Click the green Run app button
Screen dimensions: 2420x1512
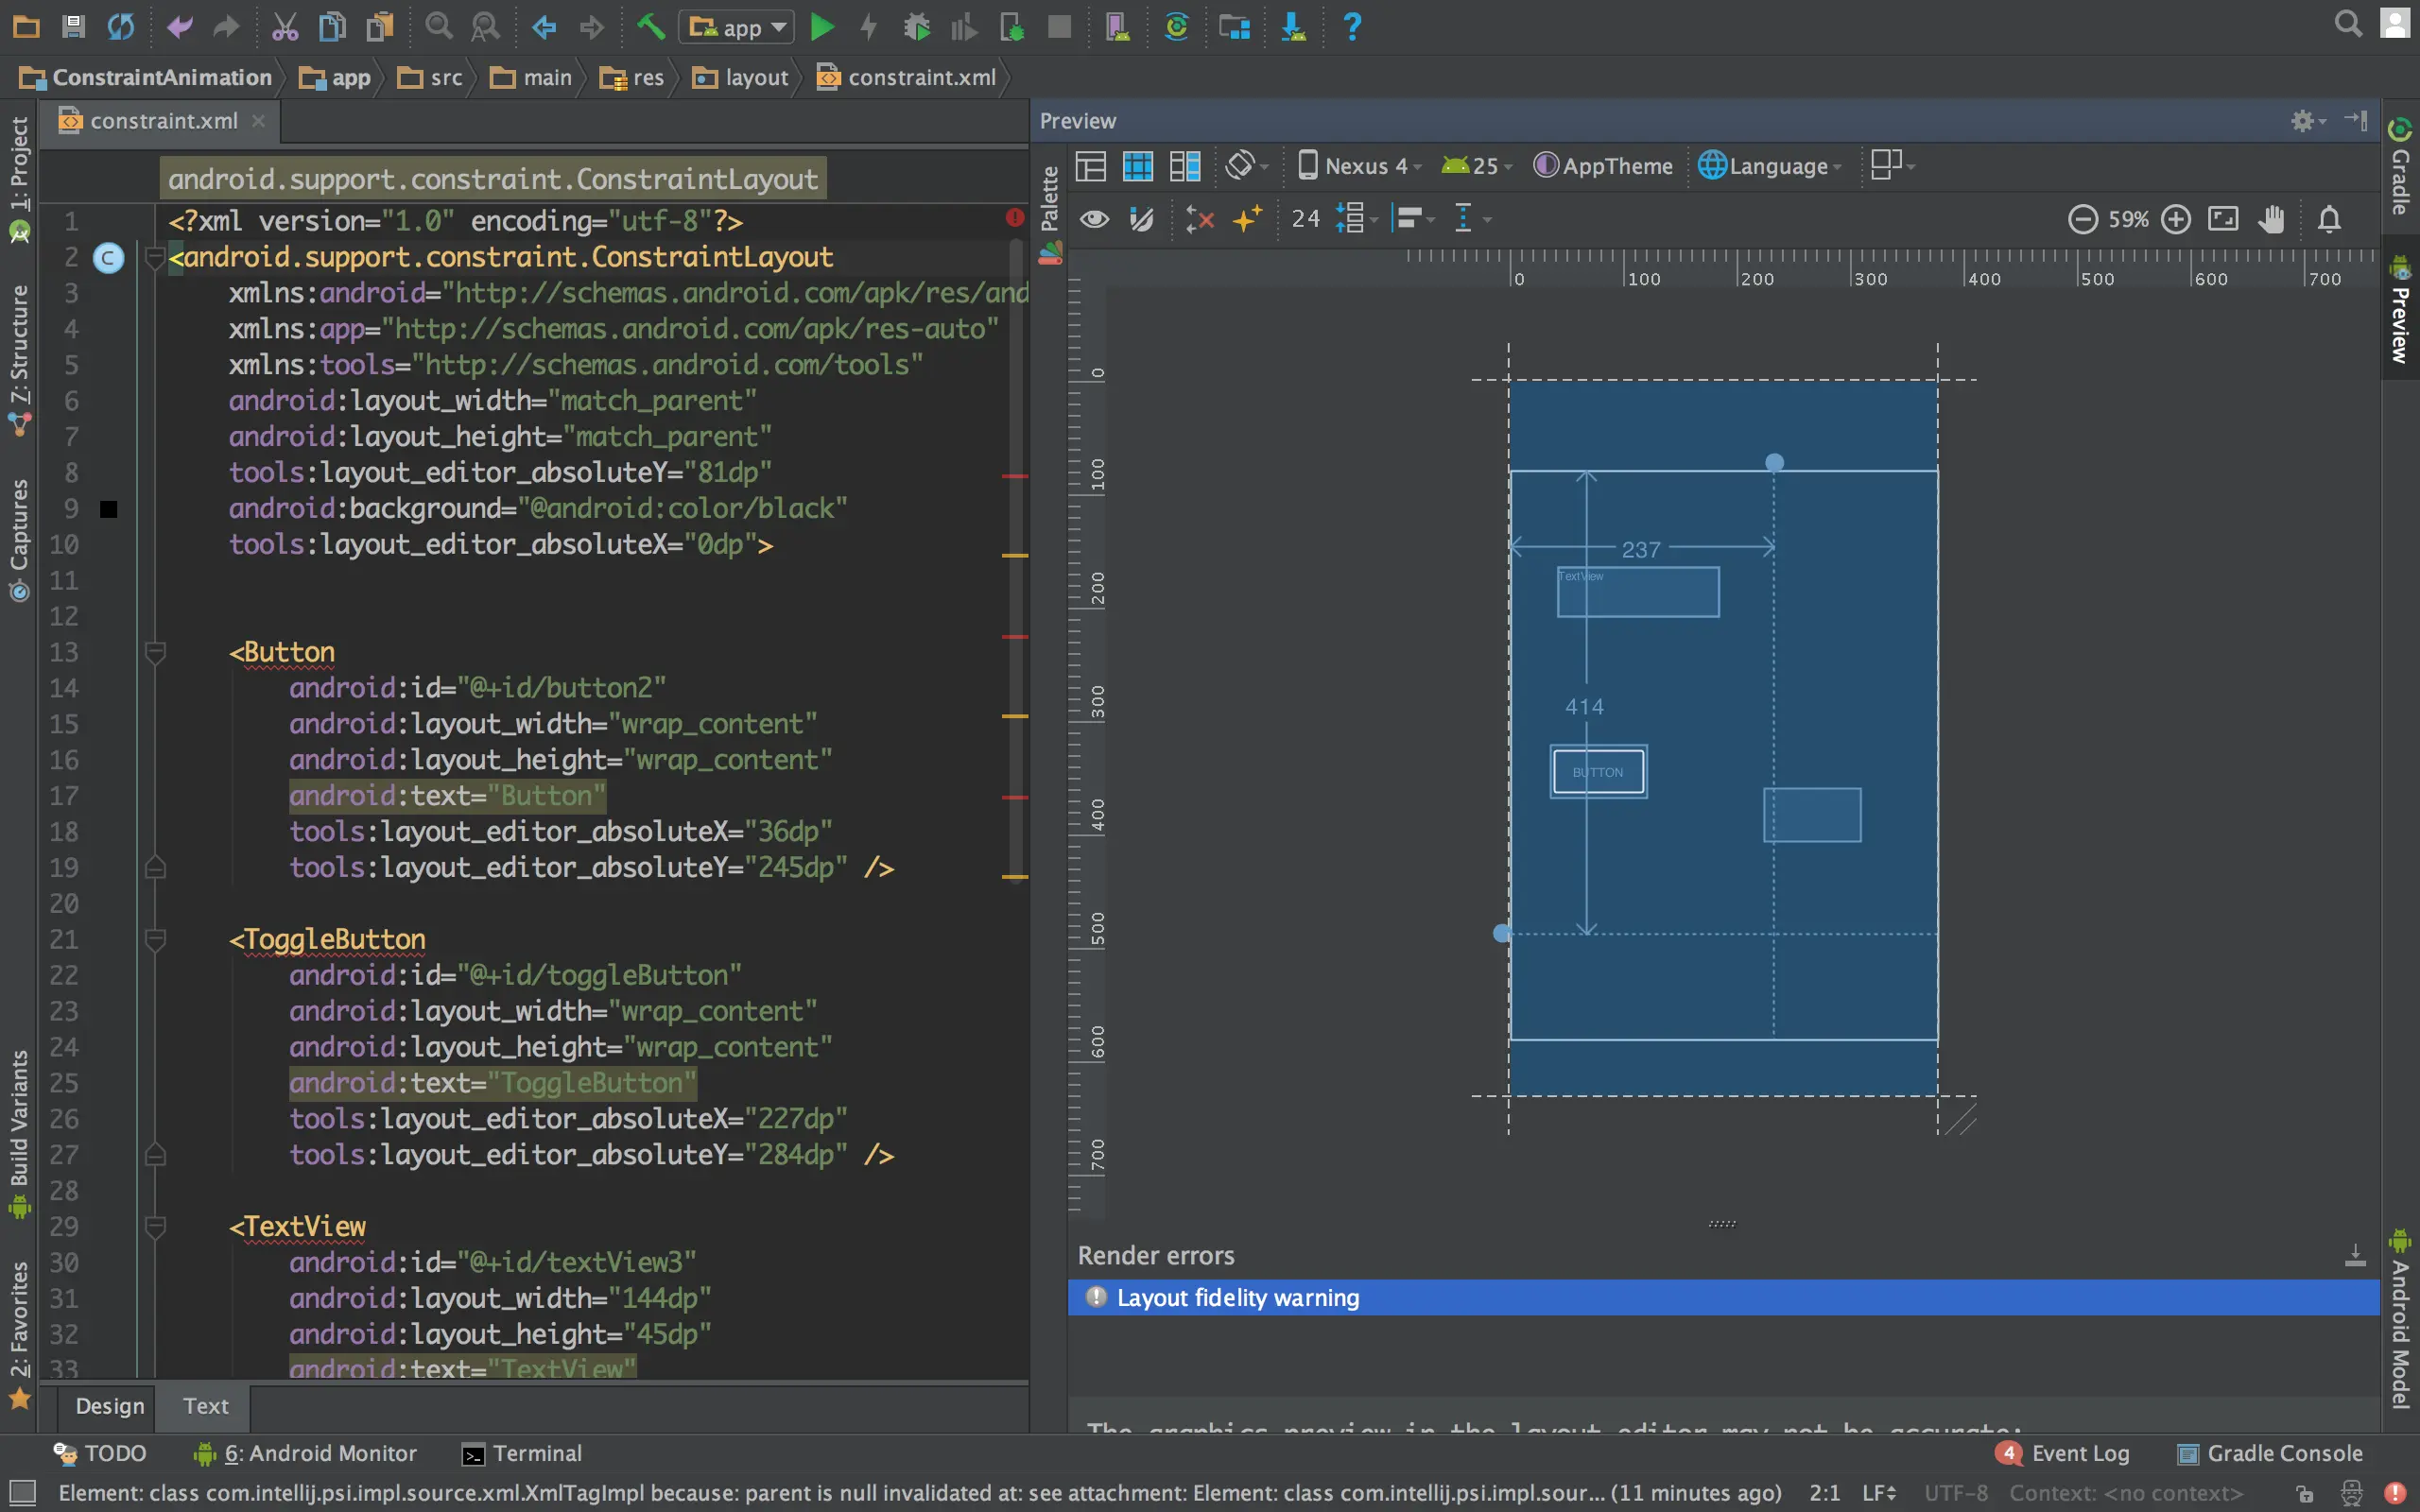pyautogui.click(x=821, y=27)
